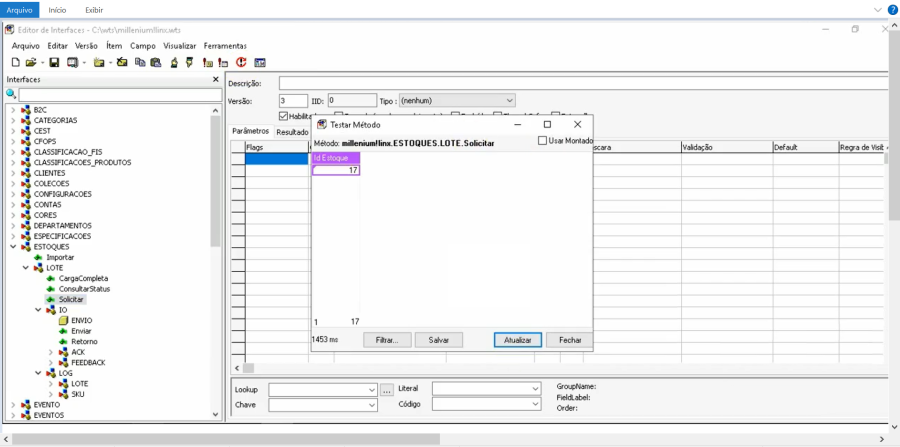Image resolution: width=900 pixels, height=447 pixels.
Task: Switch to the Resultado tab
Action: [x=292, y=132]
